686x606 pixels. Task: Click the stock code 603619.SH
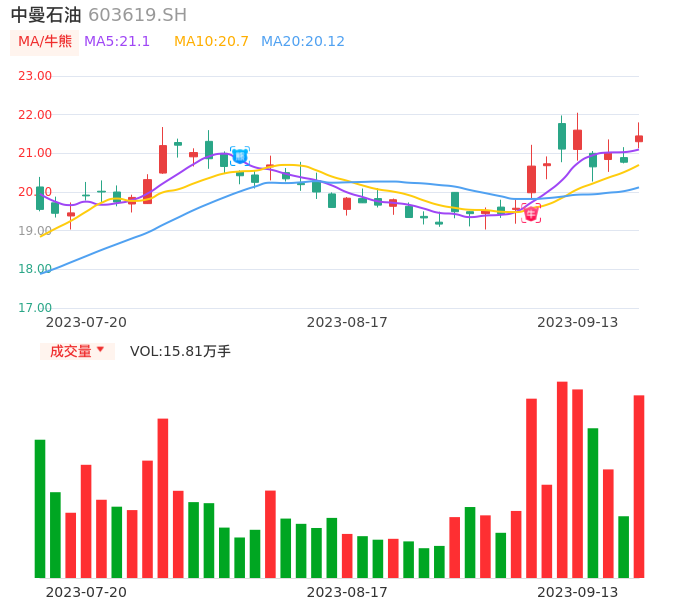(x=137, y=15)
